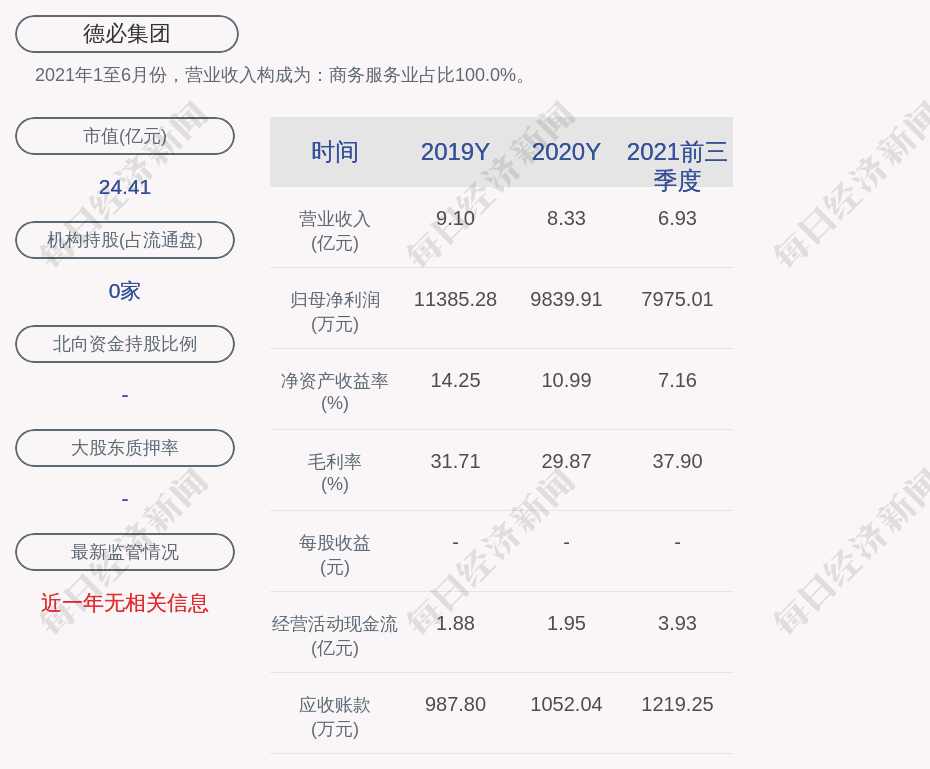The width and height of the screenshot is (930, 769).
Task: Click the 净资产收益率(%) row label
Action: (x=335, y=392)
